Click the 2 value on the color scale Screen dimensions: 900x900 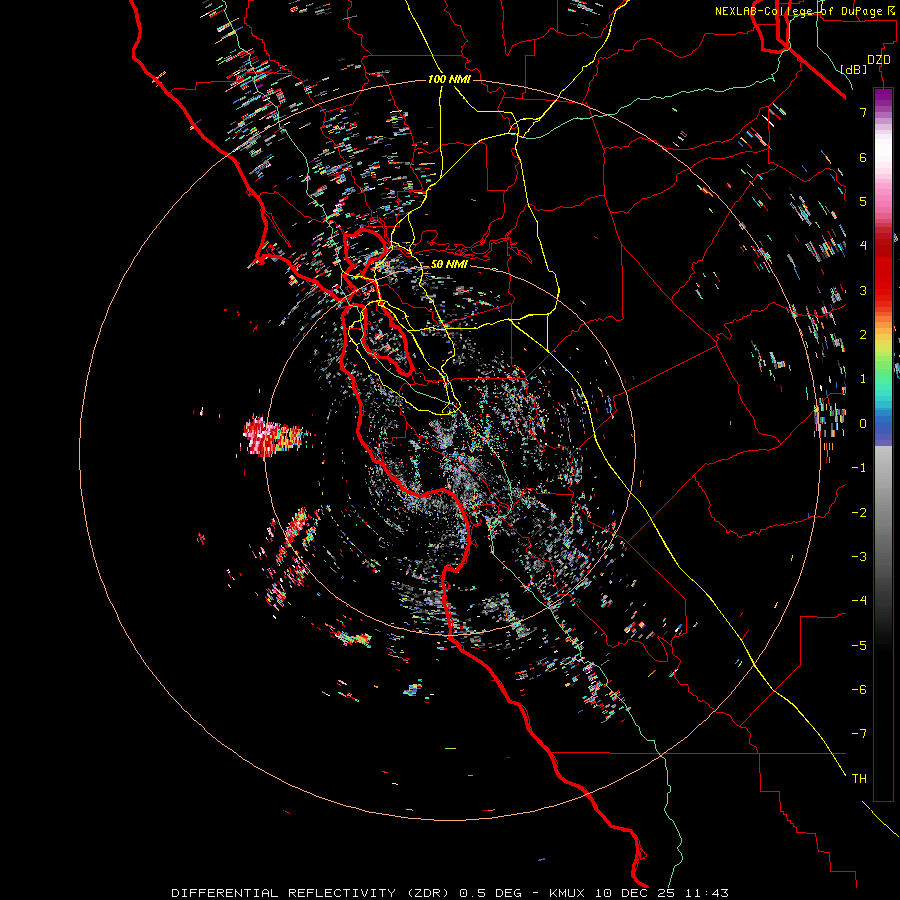(x=863, y=335)
